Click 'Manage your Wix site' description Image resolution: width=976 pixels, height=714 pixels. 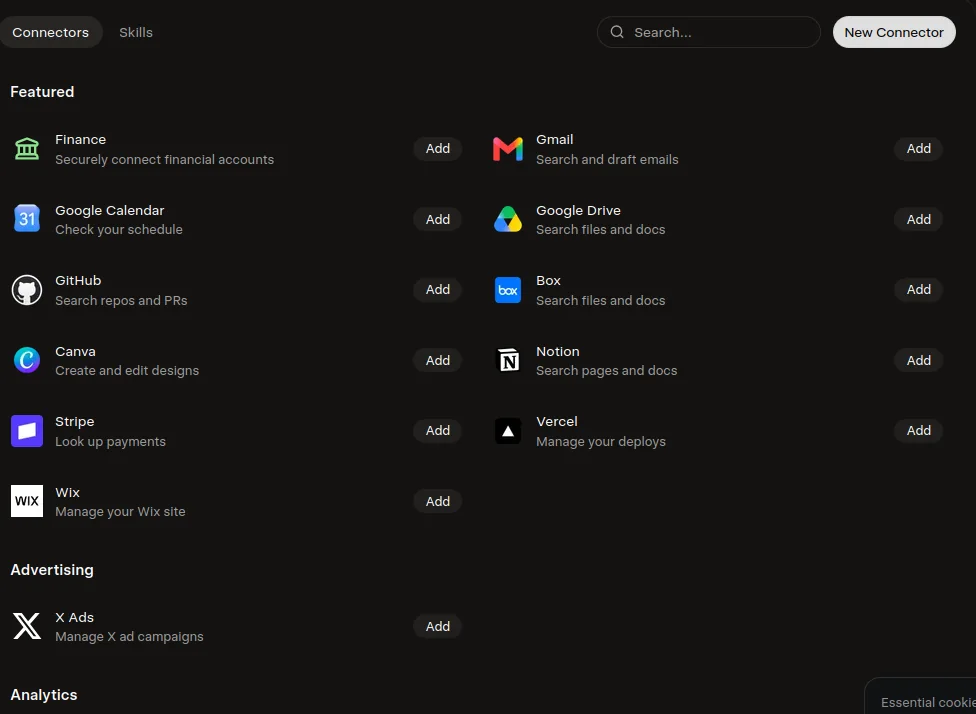(120, 512)
